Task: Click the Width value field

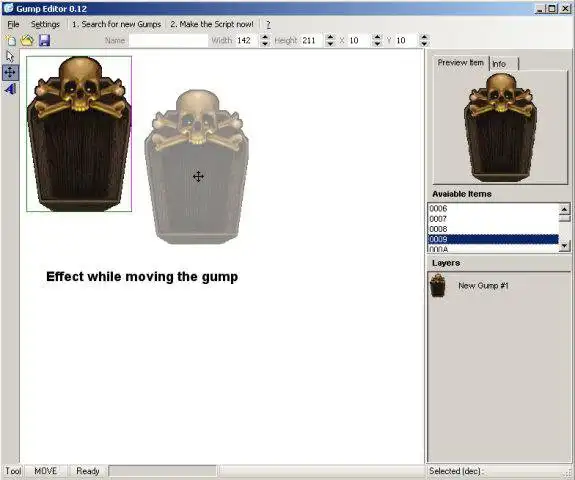Action: pyautogui.click(x=246, y=40)
